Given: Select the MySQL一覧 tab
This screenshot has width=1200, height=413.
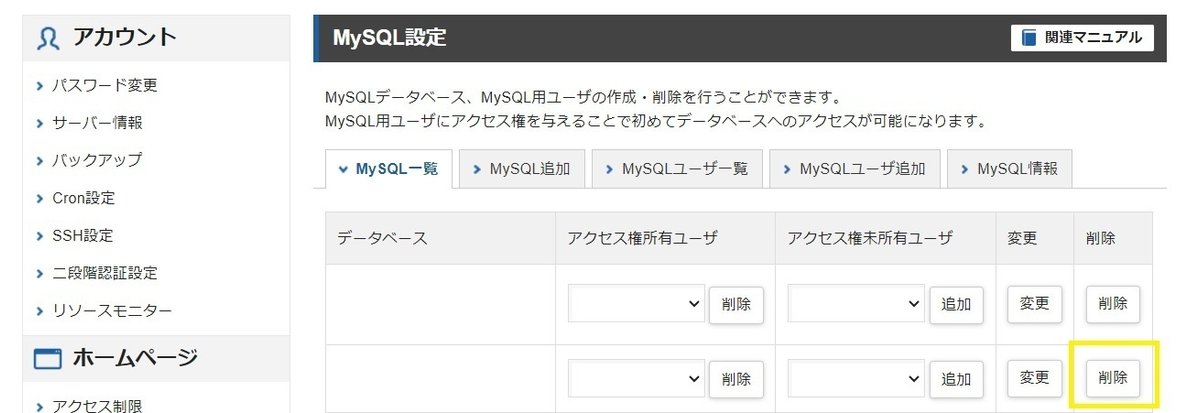Looking at the screenshot, I should (389, 169).
